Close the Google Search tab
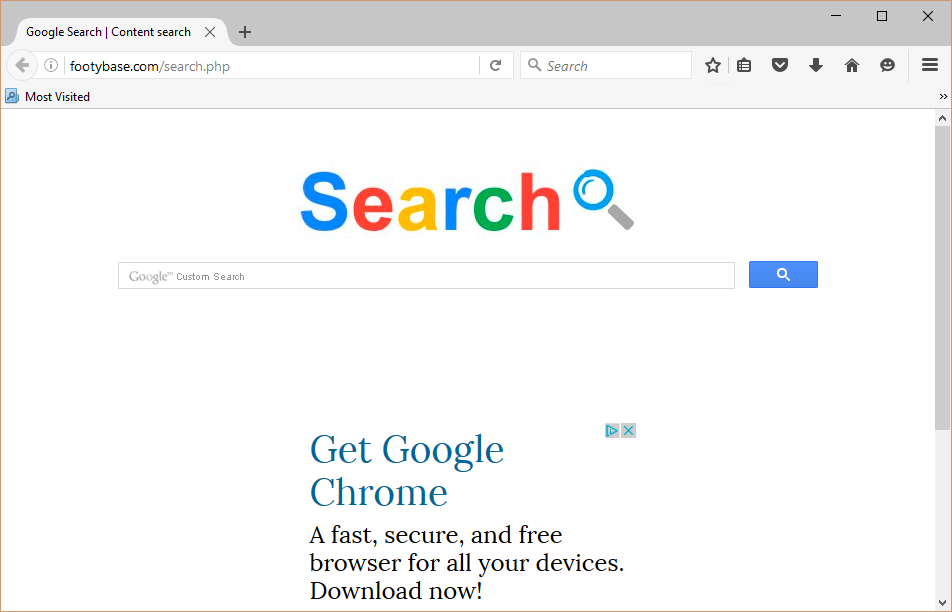This screenshot has height=612, width=952. coord(210,32)
